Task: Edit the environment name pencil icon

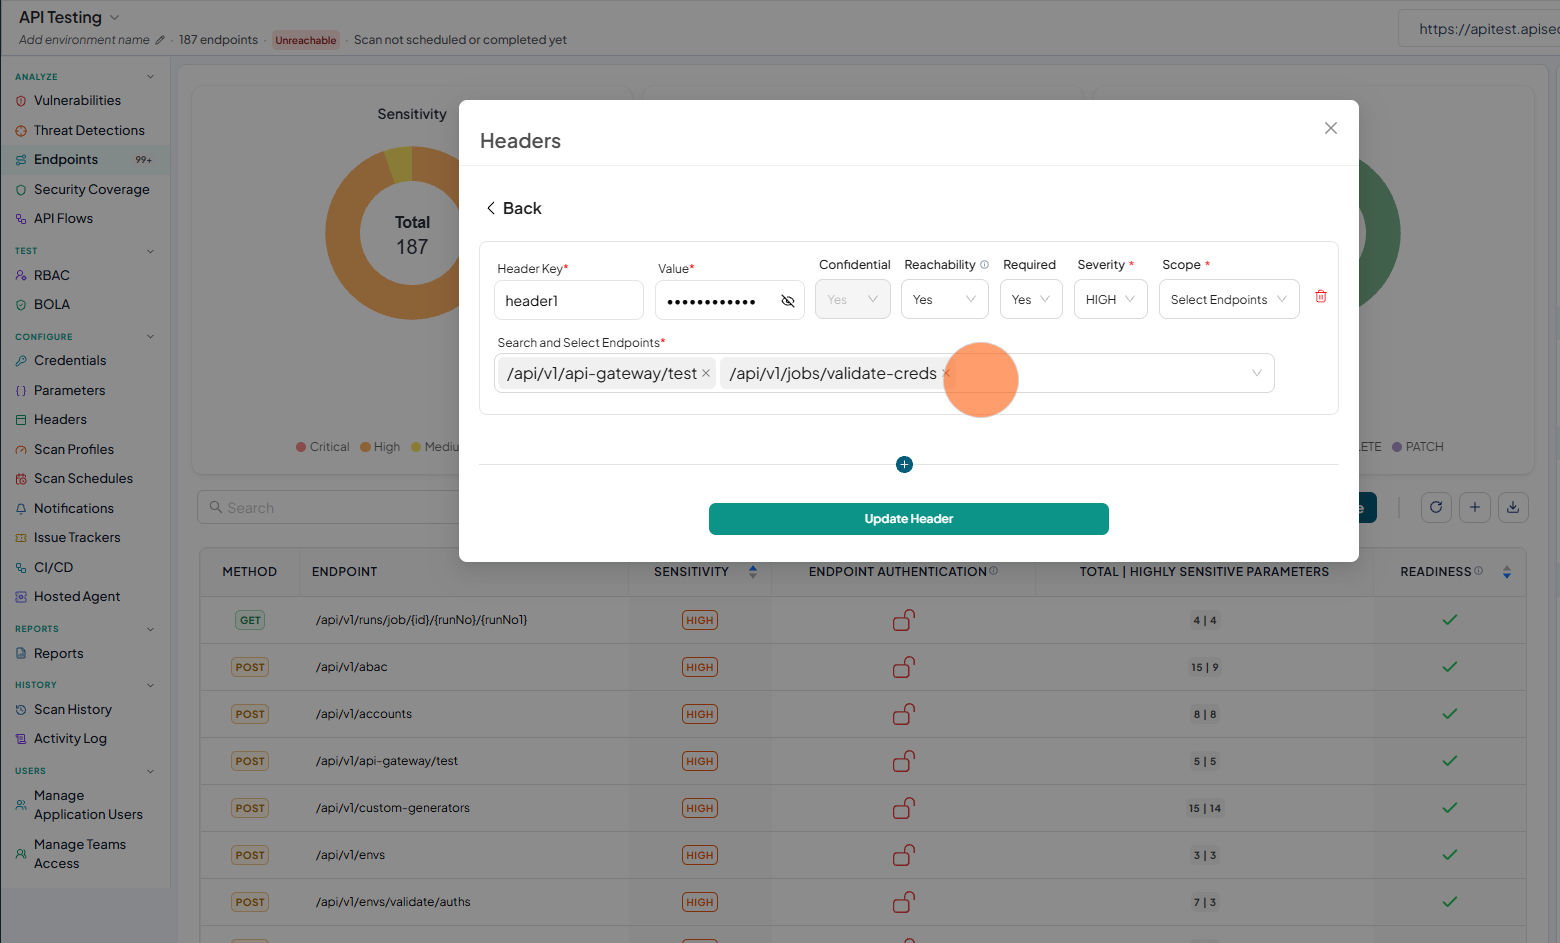Action: [159, 40]
